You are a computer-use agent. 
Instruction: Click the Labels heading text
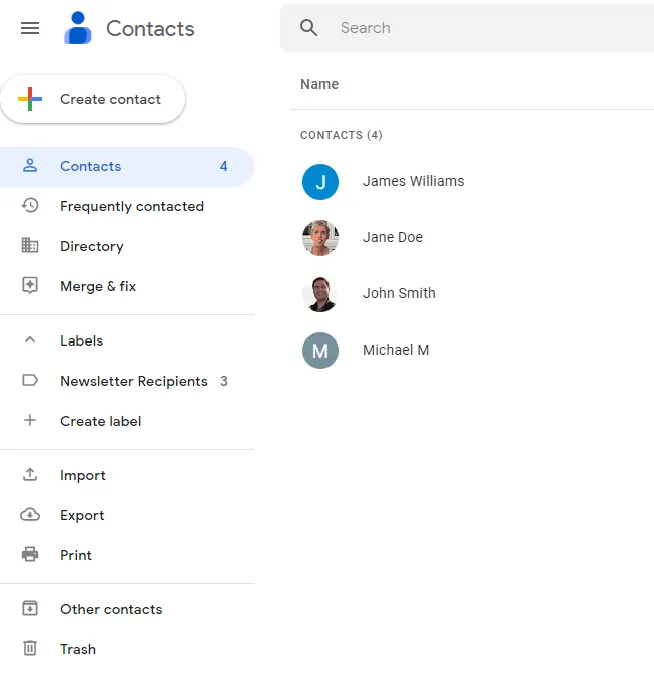(81, 341)
